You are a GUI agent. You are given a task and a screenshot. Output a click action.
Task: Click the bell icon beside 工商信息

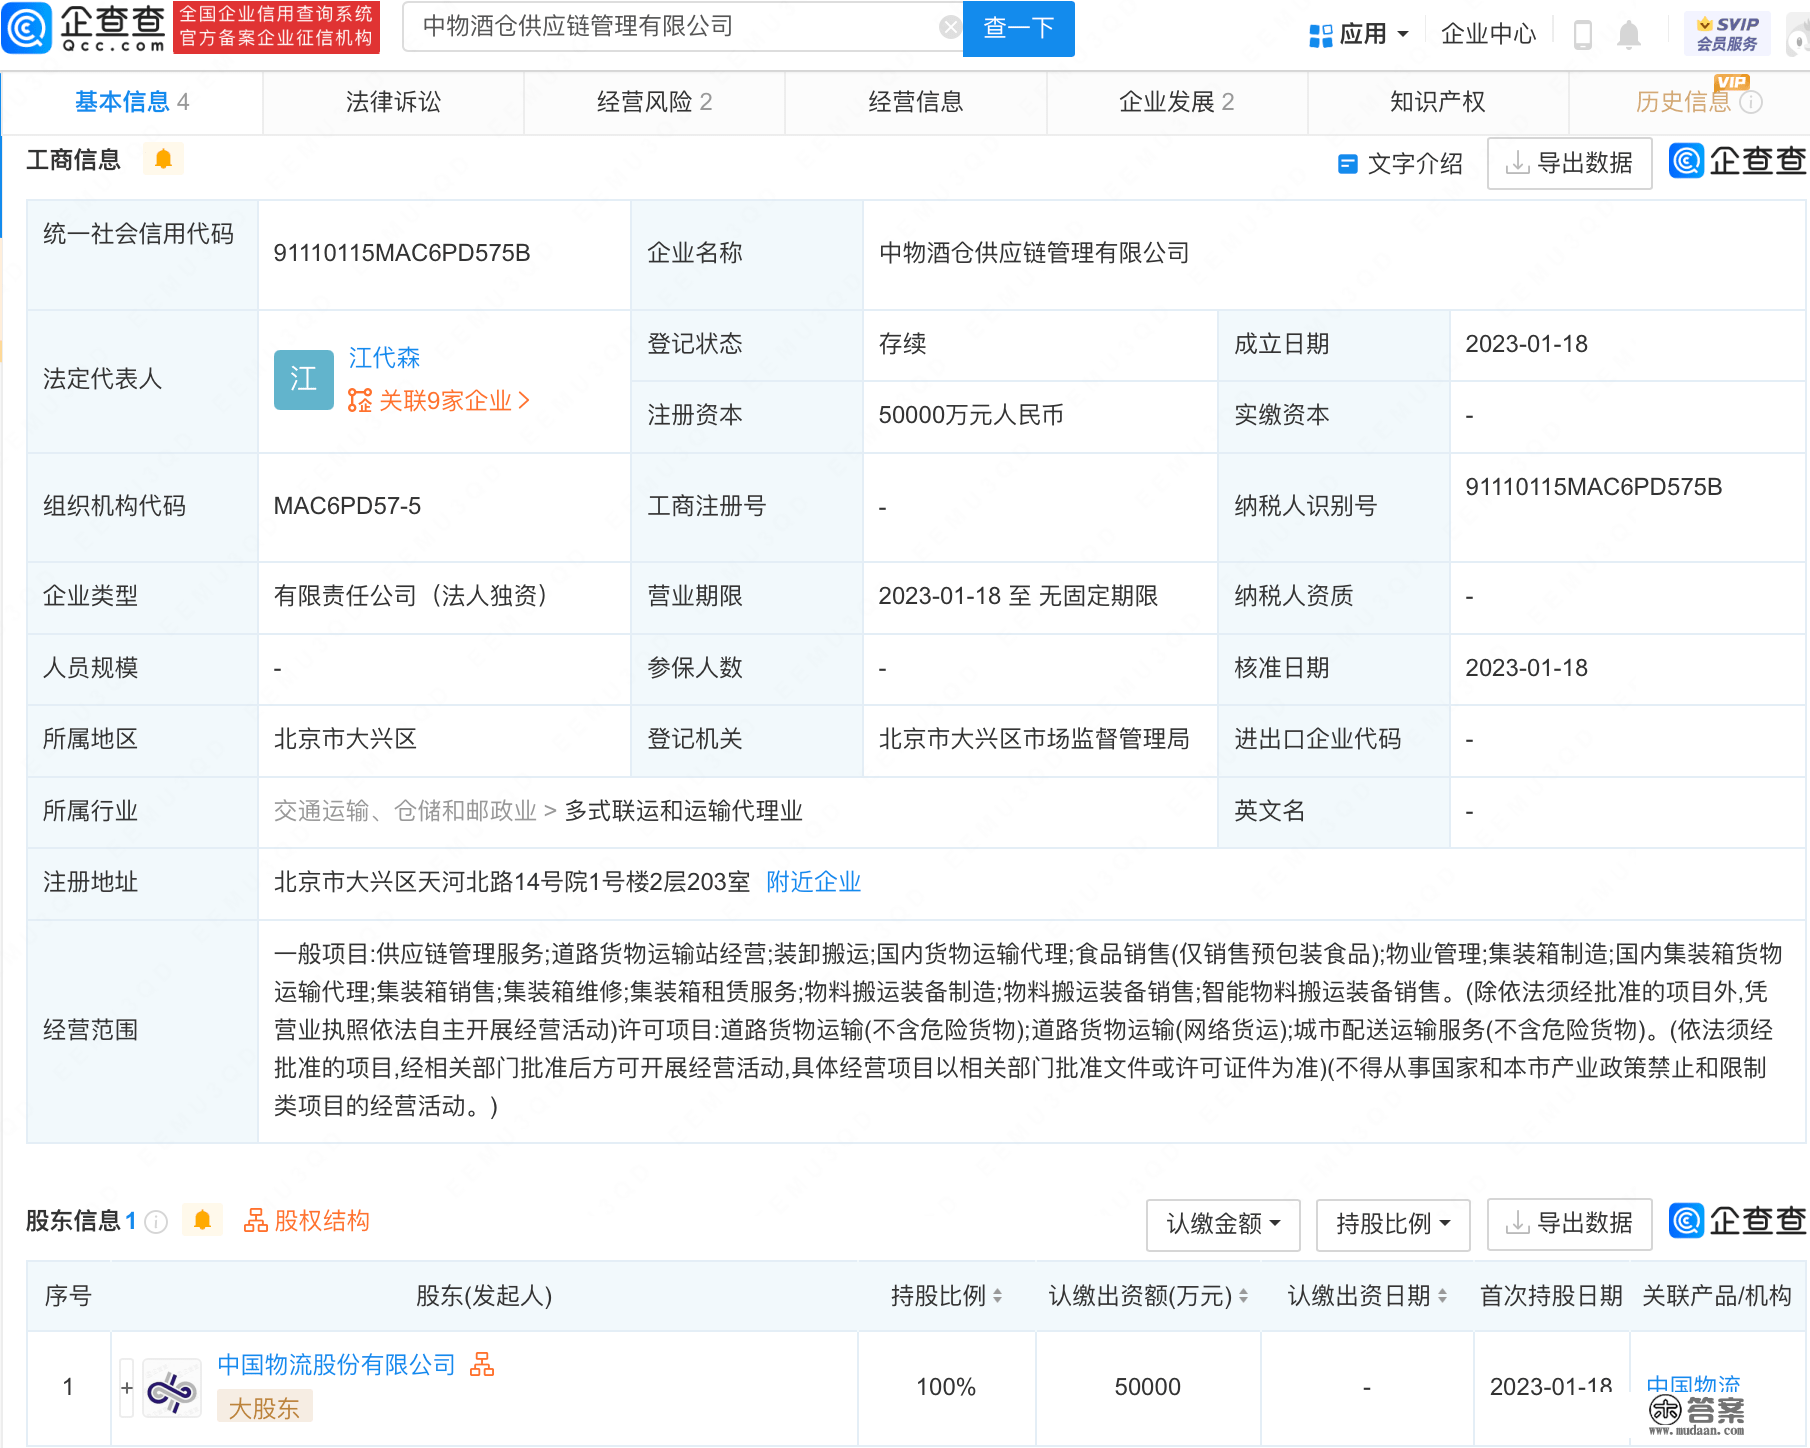[x=164, y=159]
